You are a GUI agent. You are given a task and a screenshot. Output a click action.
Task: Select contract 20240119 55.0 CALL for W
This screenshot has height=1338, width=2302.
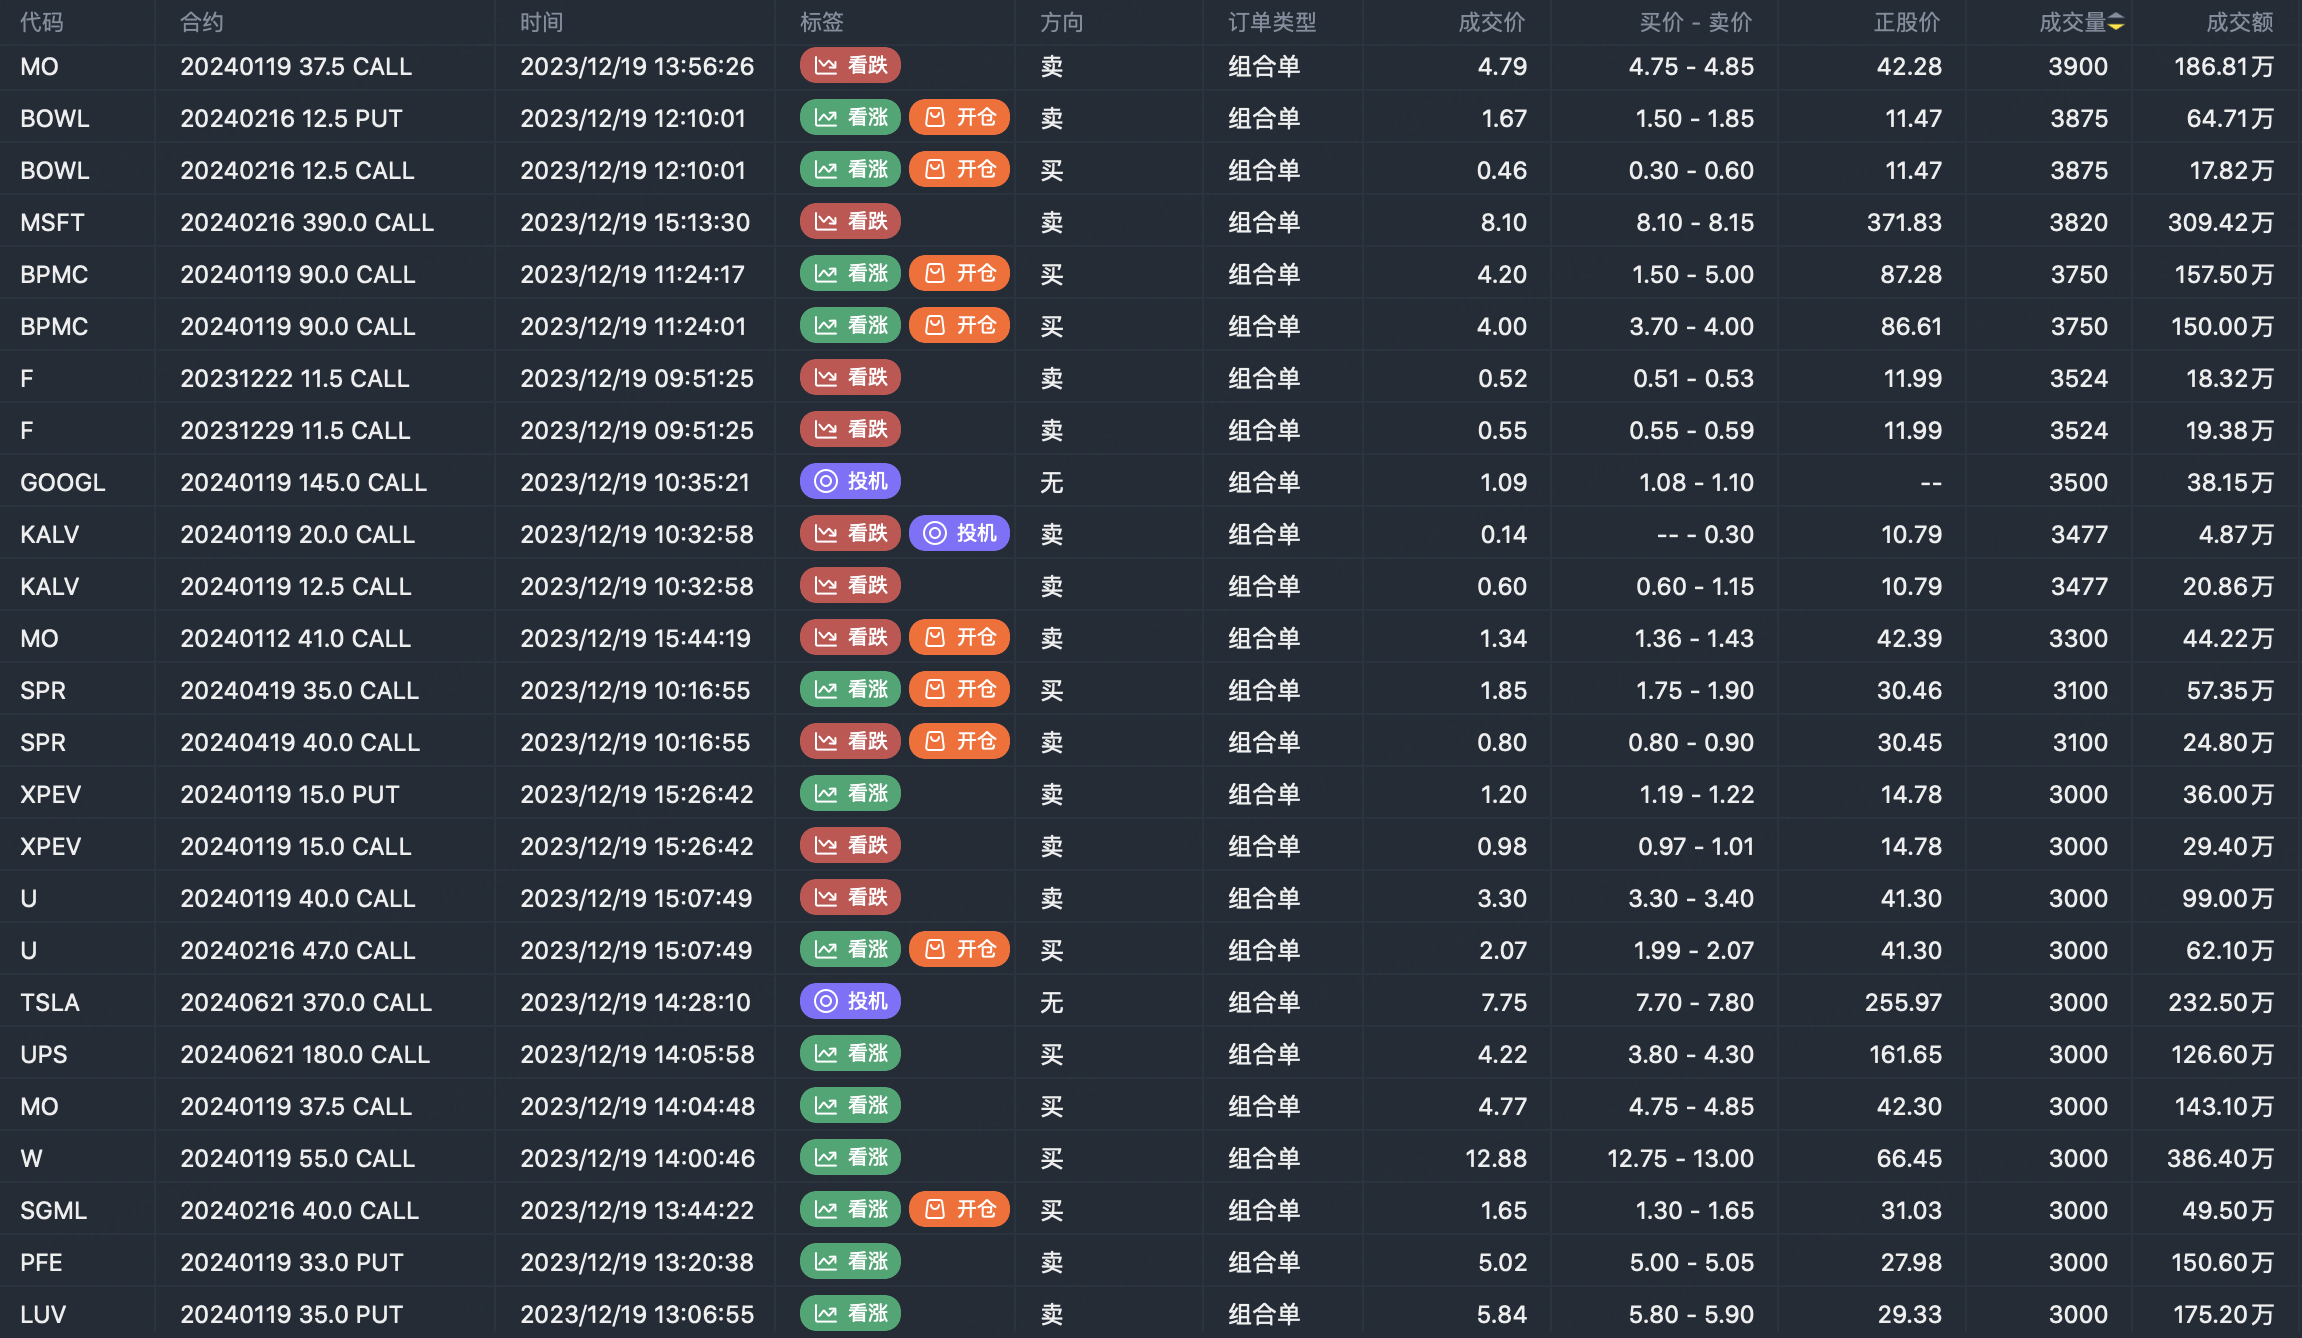point(297,1158)
